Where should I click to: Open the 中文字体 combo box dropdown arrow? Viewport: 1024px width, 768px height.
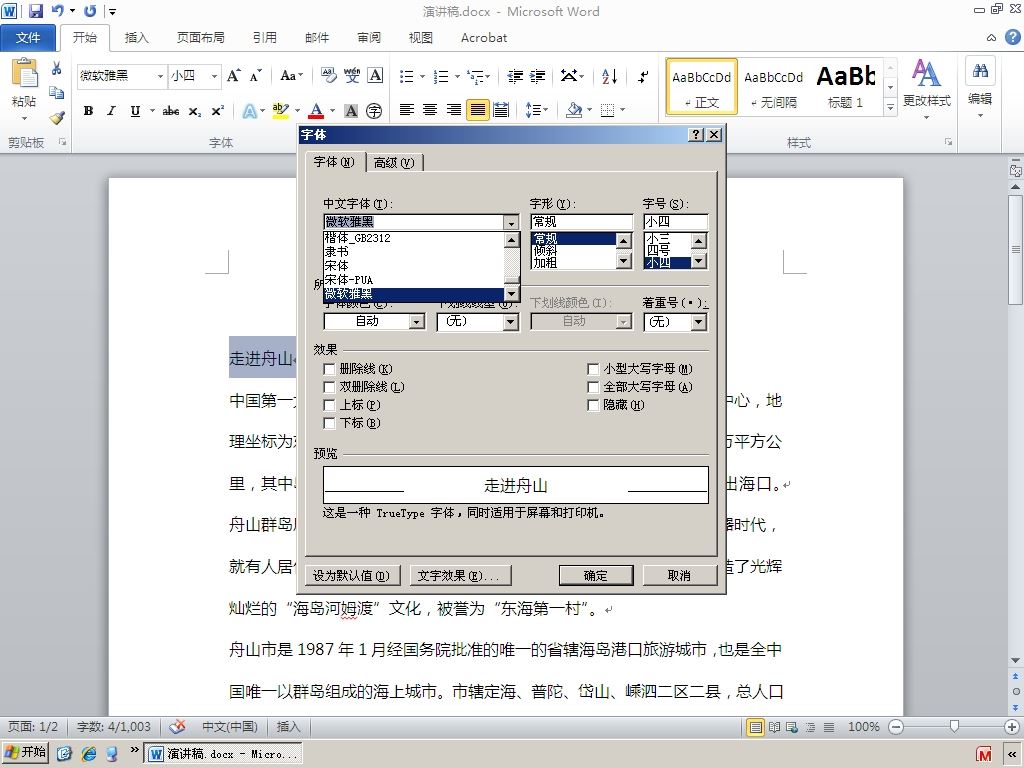[x=511, y=223]
